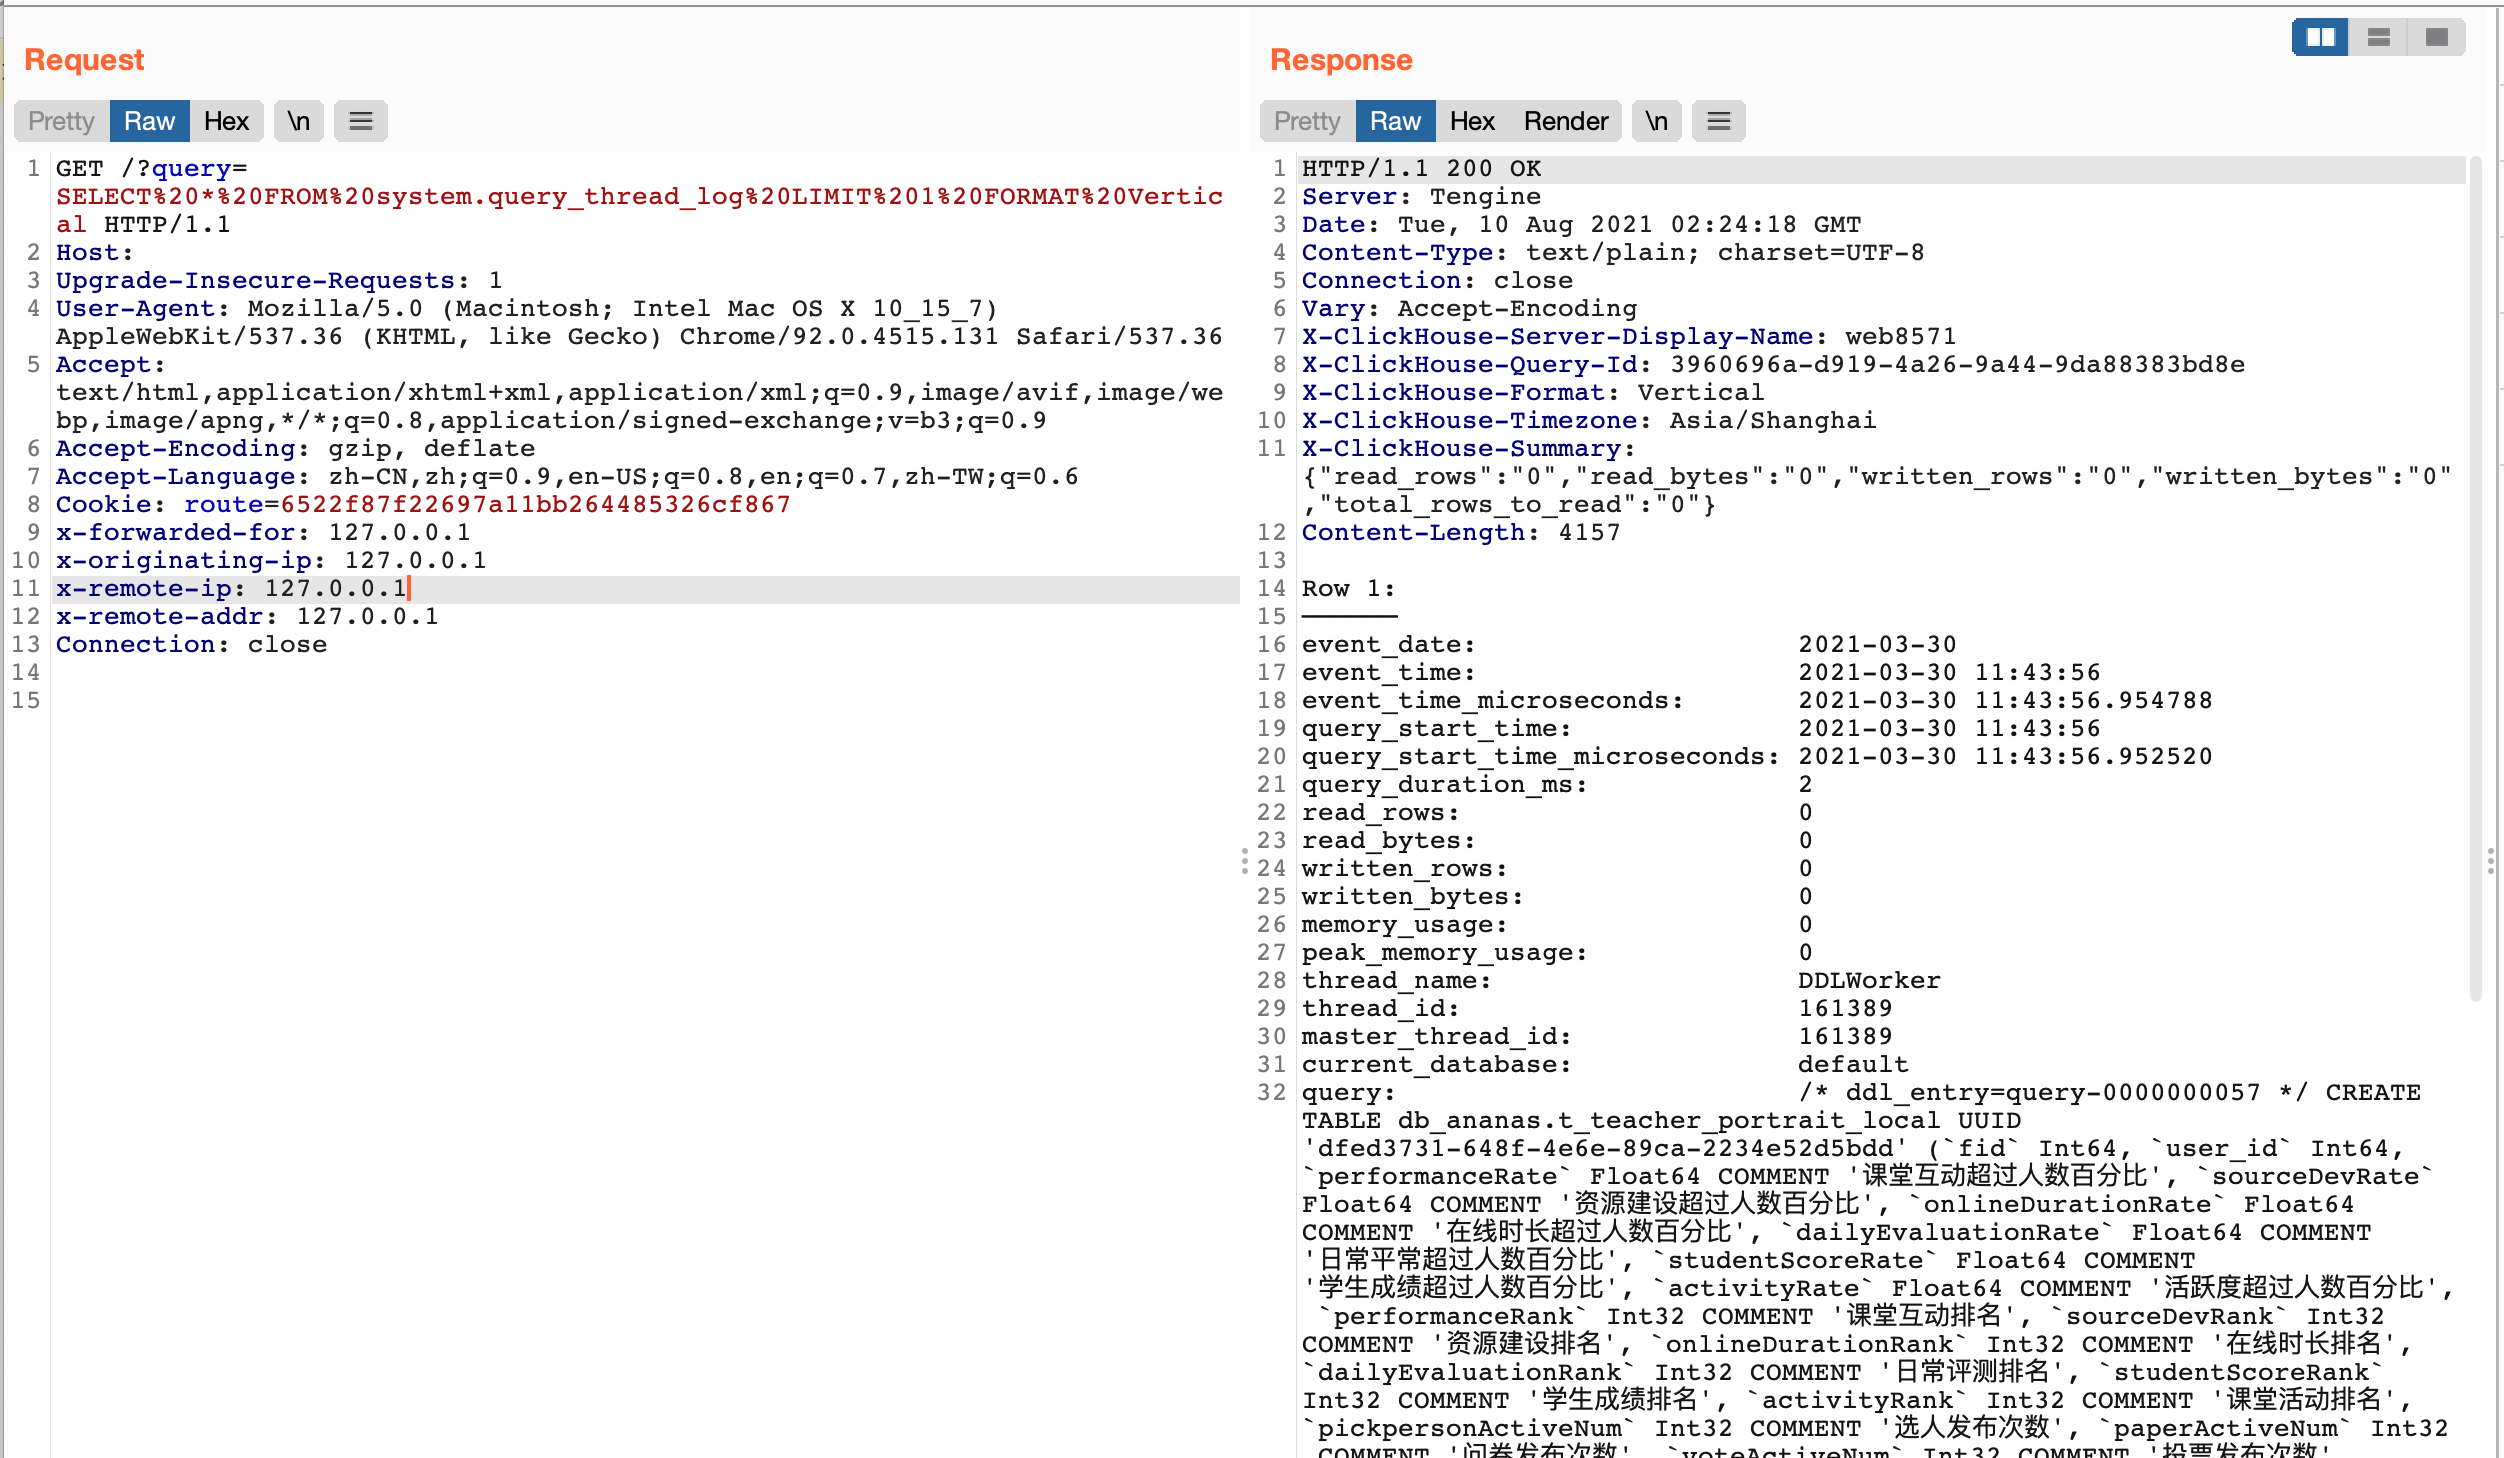The height and width of the screenshot is (1458, 2504).
Task: Select top-bottom stacked layout icon
Action: (2379, 38)
